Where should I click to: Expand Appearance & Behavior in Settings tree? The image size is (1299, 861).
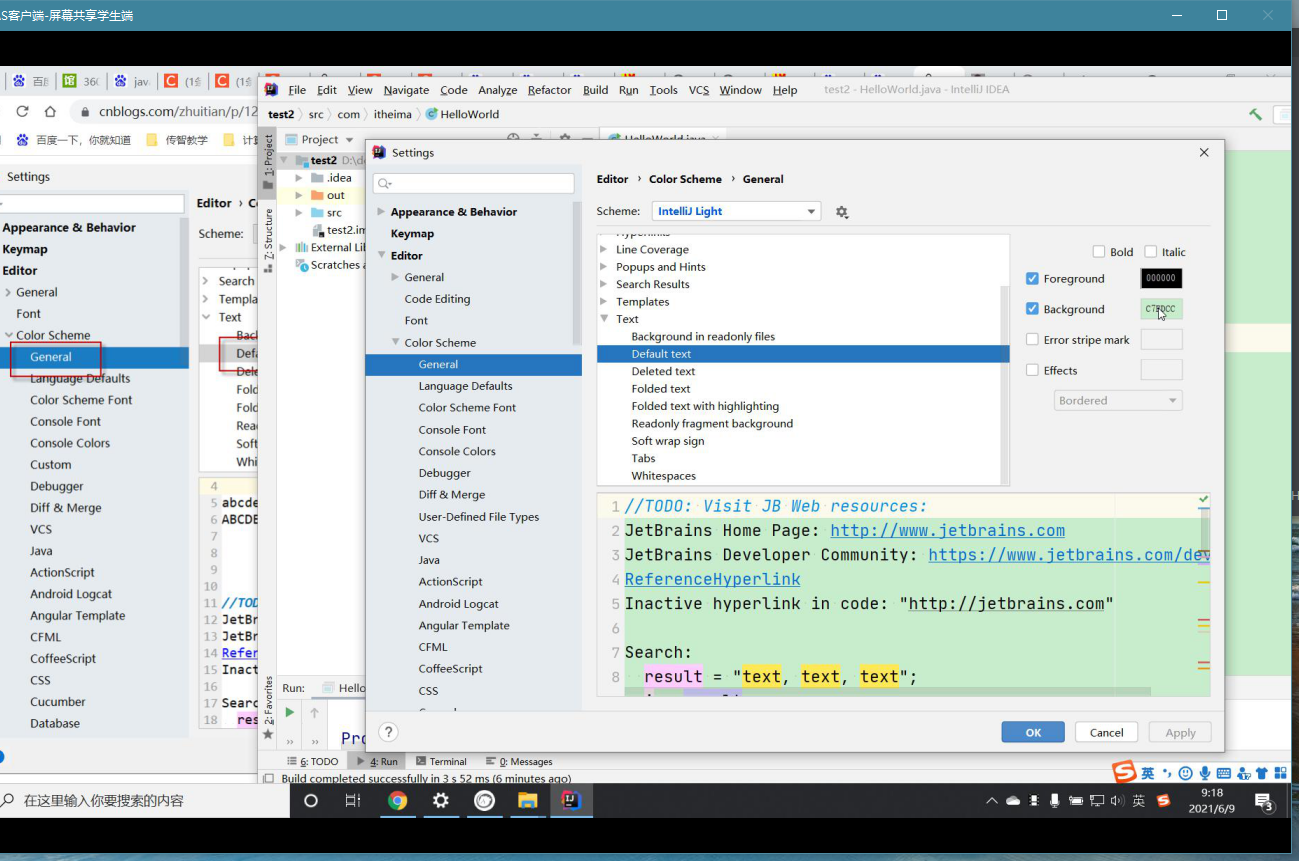click(381, 212)
